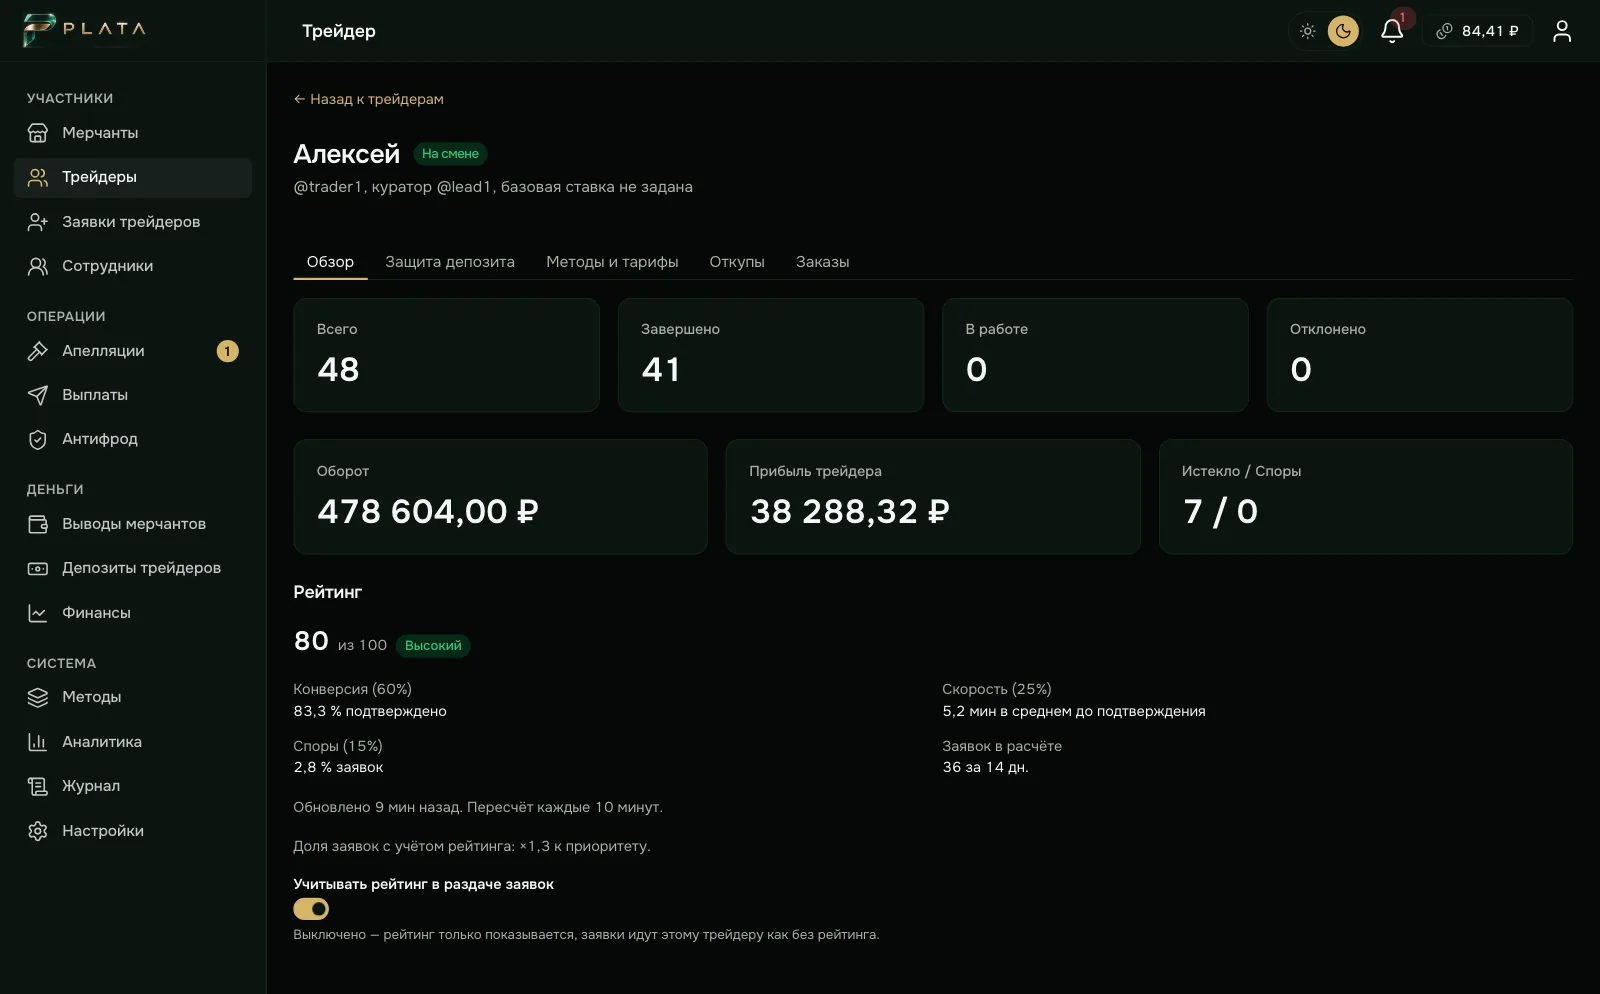Screen dimensions: 1600x994
Task: Open user profile icon in header
Action: 1562,31
